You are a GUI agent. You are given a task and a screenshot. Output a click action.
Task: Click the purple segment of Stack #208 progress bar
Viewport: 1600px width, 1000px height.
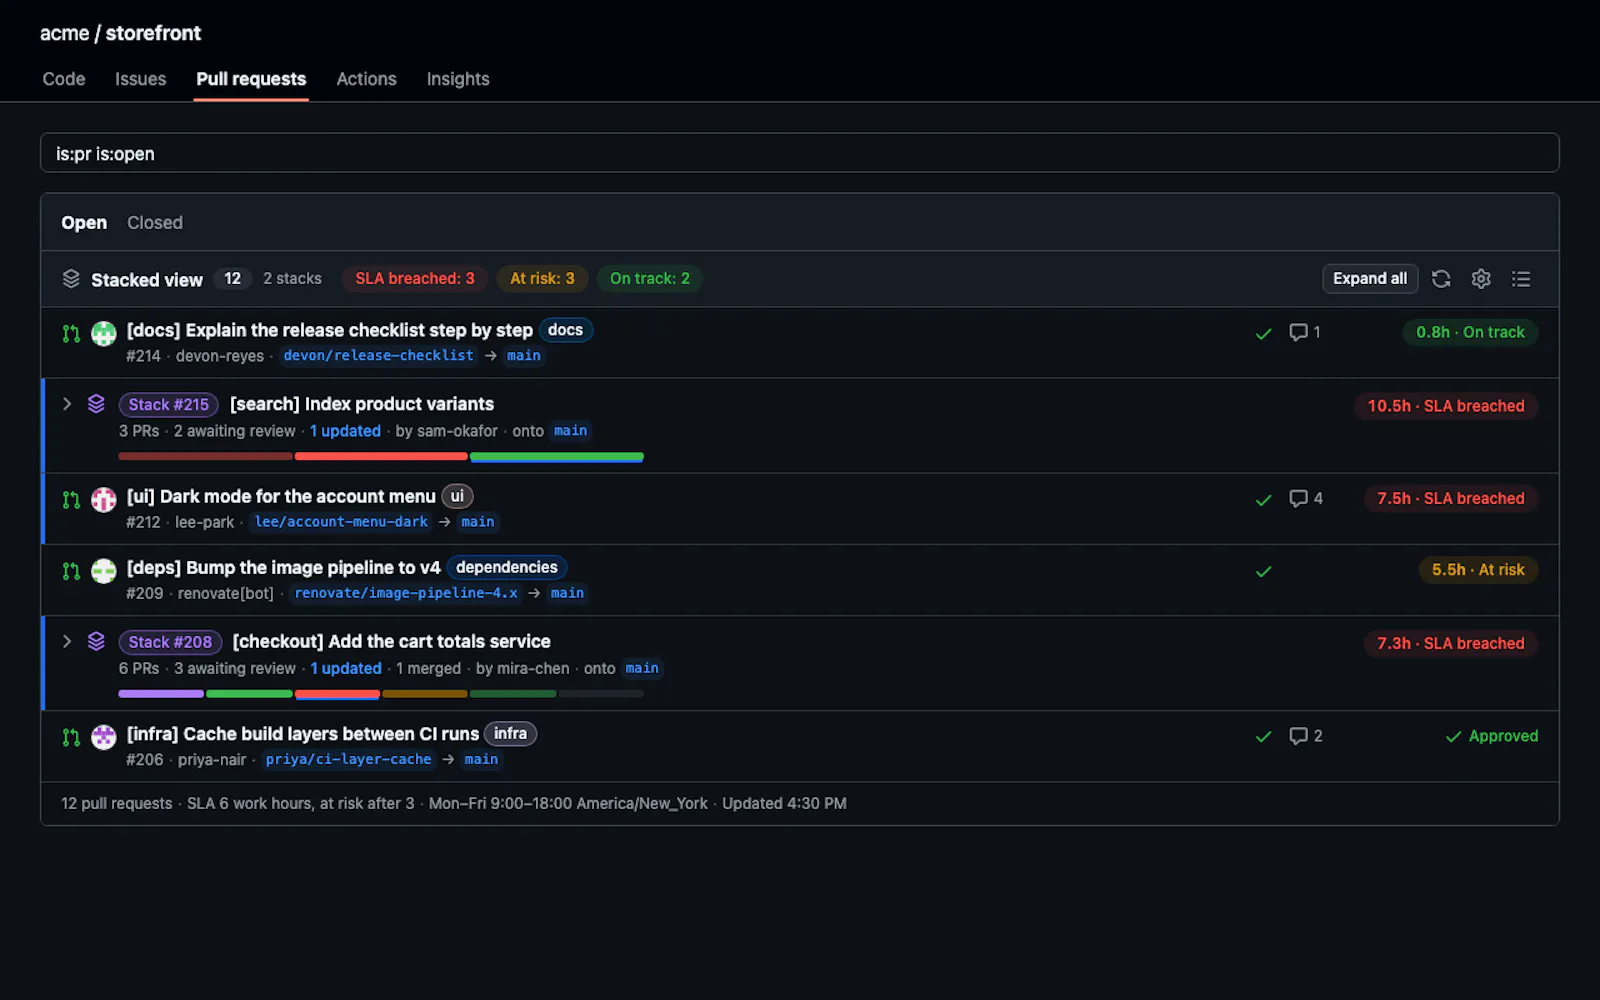pos(161,694)
